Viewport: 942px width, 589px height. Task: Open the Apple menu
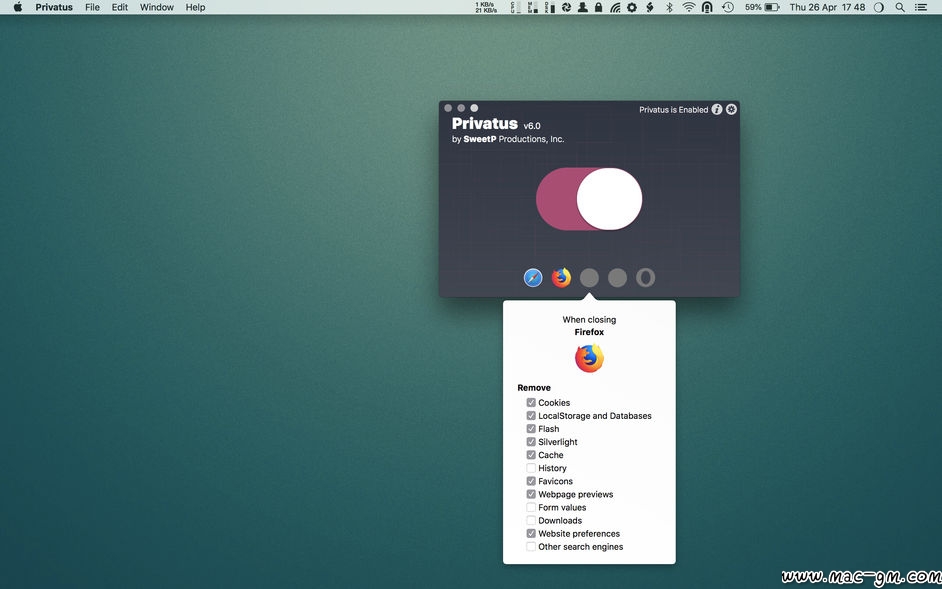click(17, 7)
